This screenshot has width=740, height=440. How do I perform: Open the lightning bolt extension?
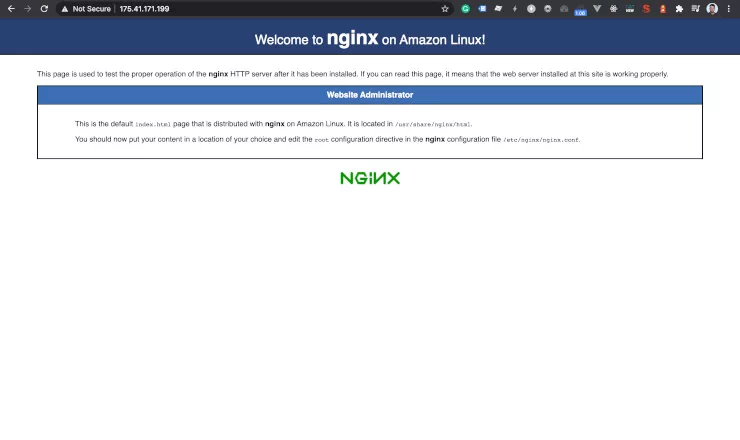click(x=515, y=8)
